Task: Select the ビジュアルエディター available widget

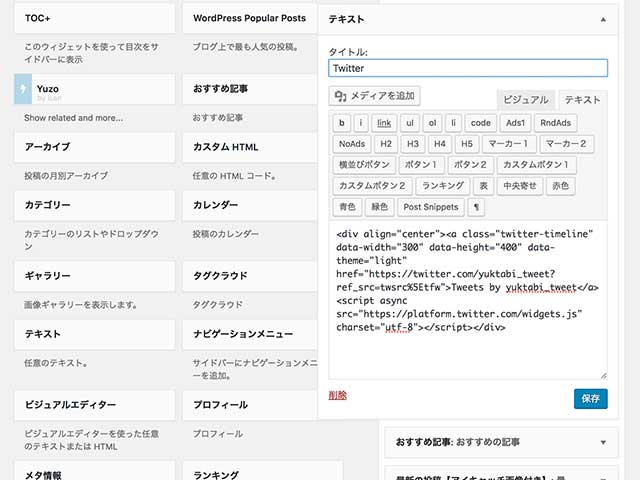Action: (x=95, y=405)
